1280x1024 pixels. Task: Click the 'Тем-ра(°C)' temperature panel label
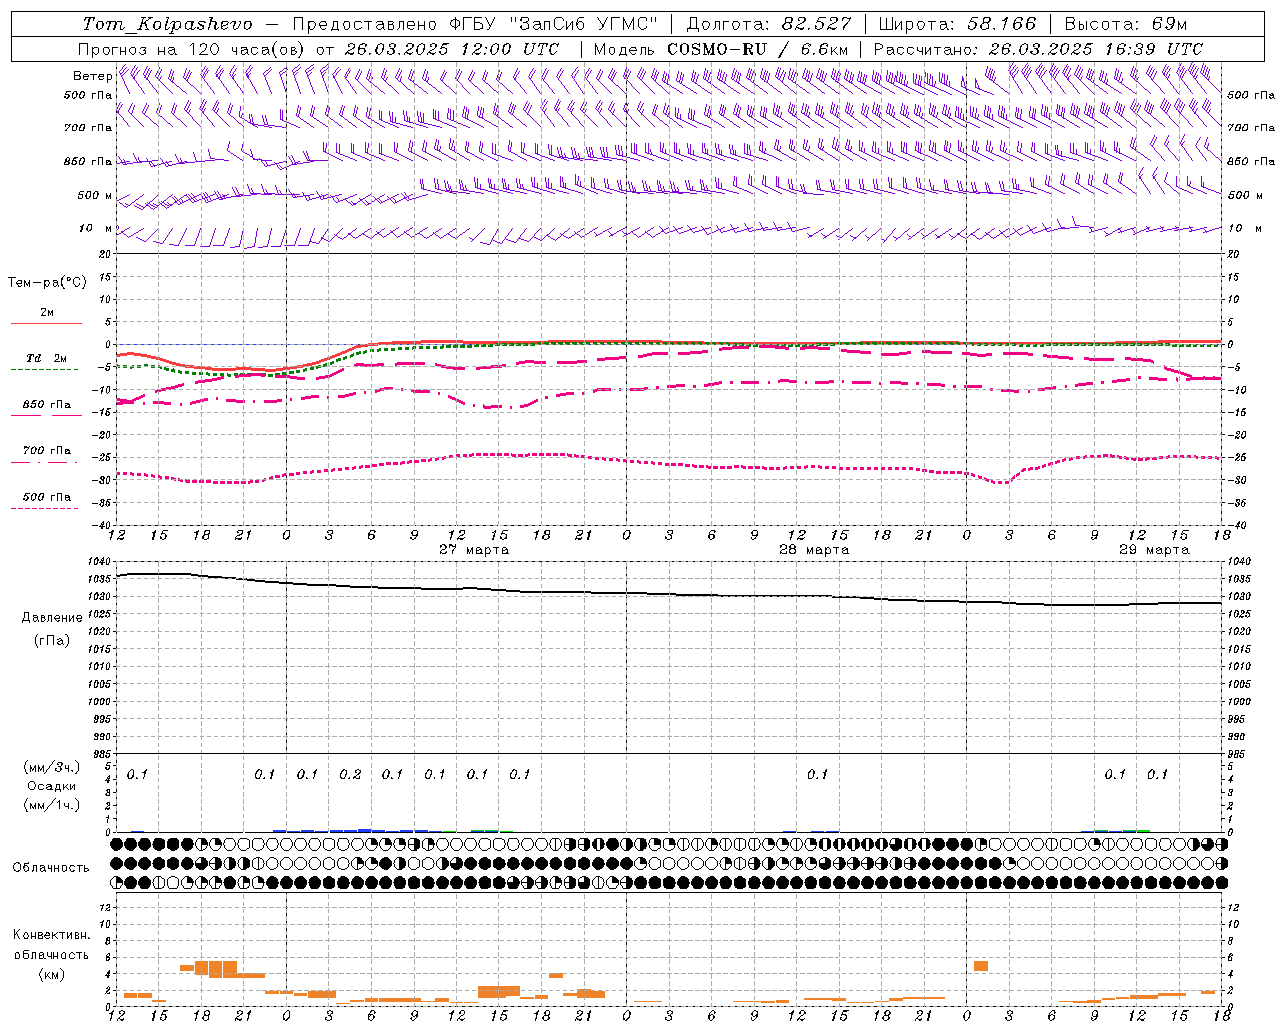[x=47, y=283]
